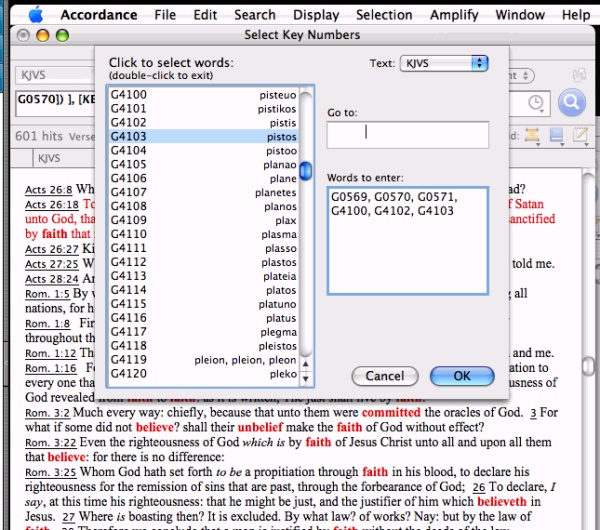The image size is (600, 530).
Task: Open the search history clock icon
Action: coord(536,103)
